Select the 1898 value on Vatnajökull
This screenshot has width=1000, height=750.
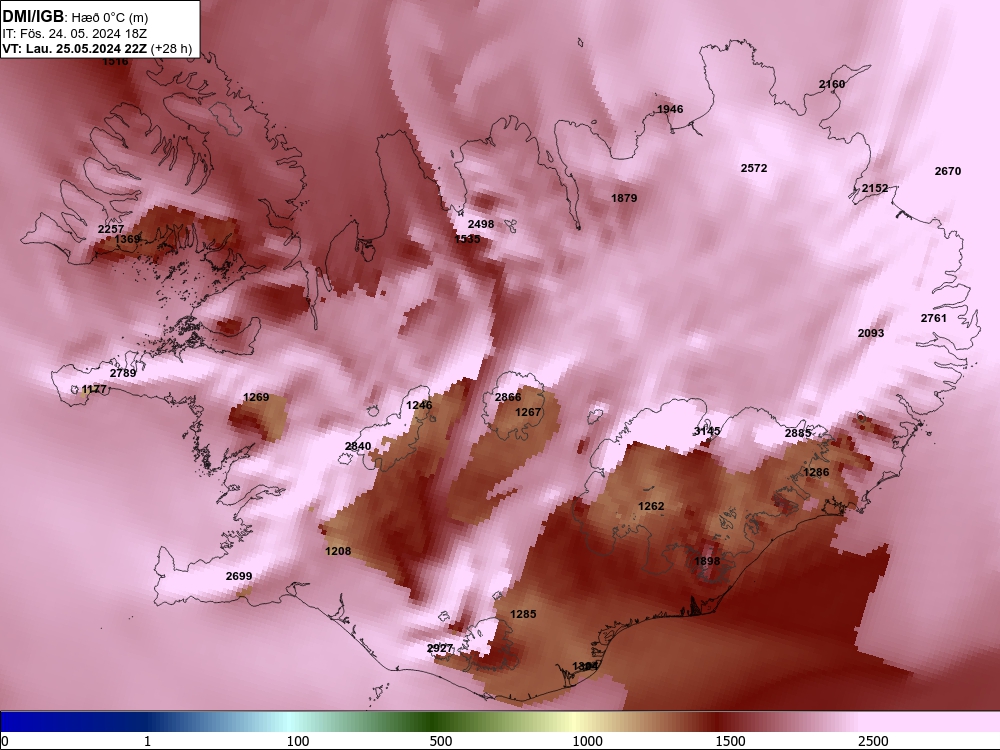click(707, 561)
